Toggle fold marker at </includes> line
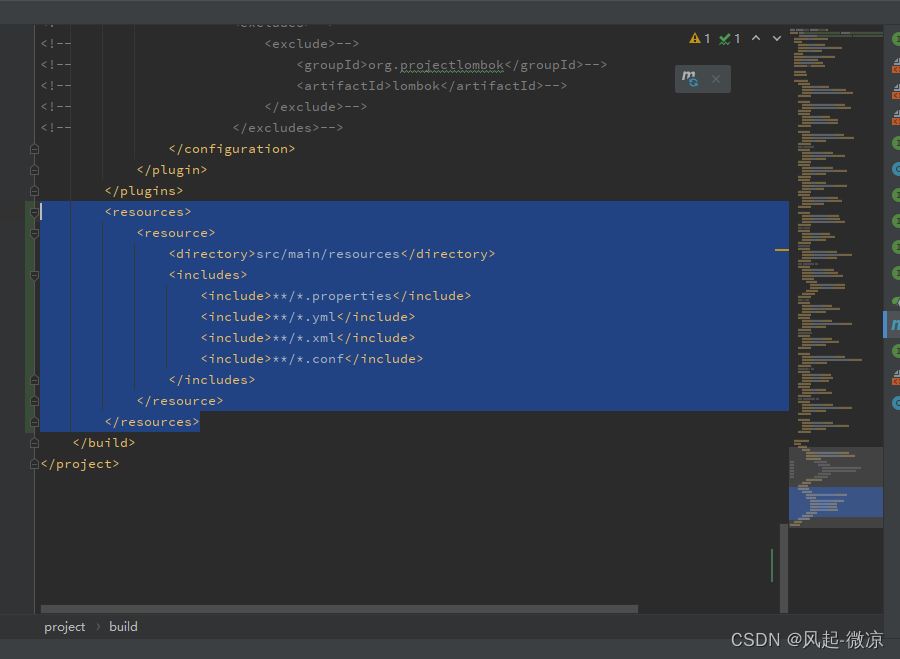 34,380
